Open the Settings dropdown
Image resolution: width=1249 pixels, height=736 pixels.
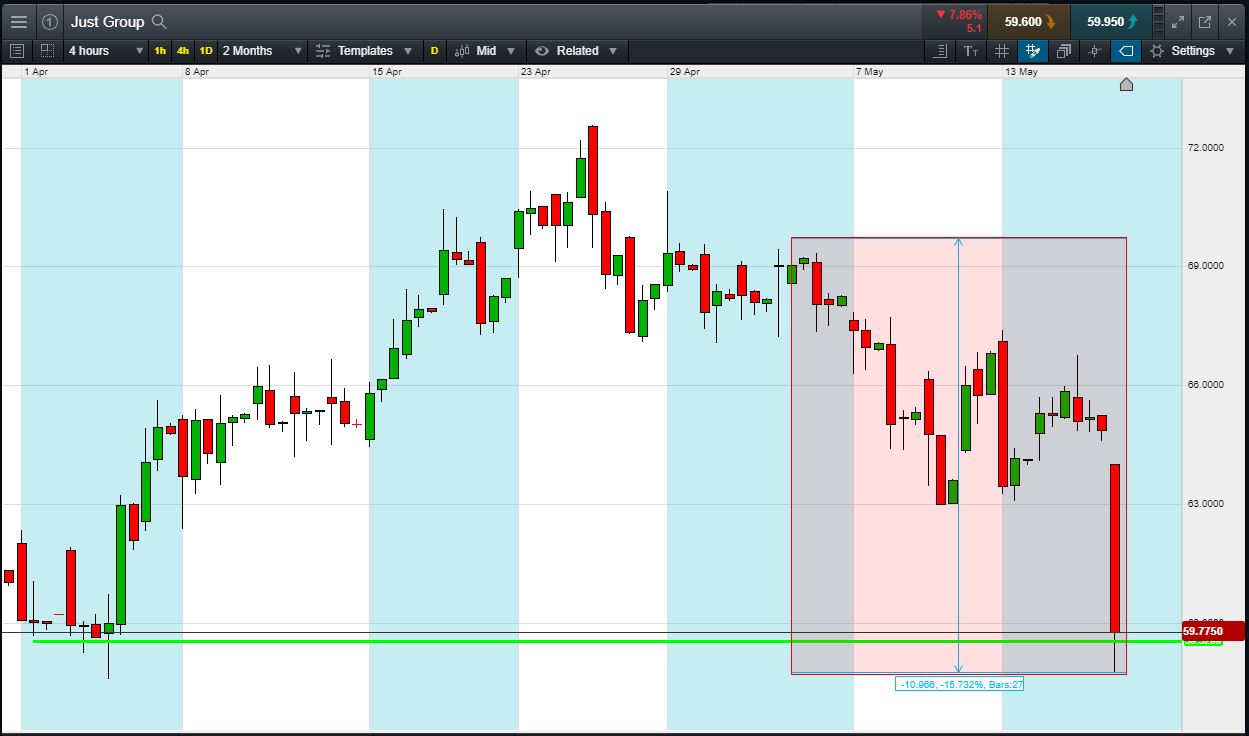[x=1192, y=51]
